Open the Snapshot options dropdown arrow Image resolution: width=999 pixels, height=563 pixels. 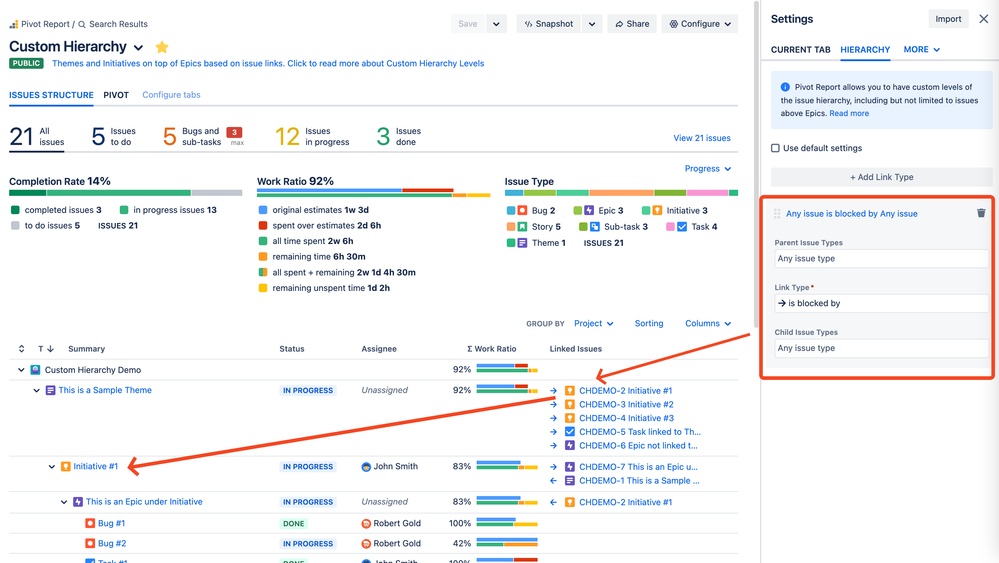point(592,24)
